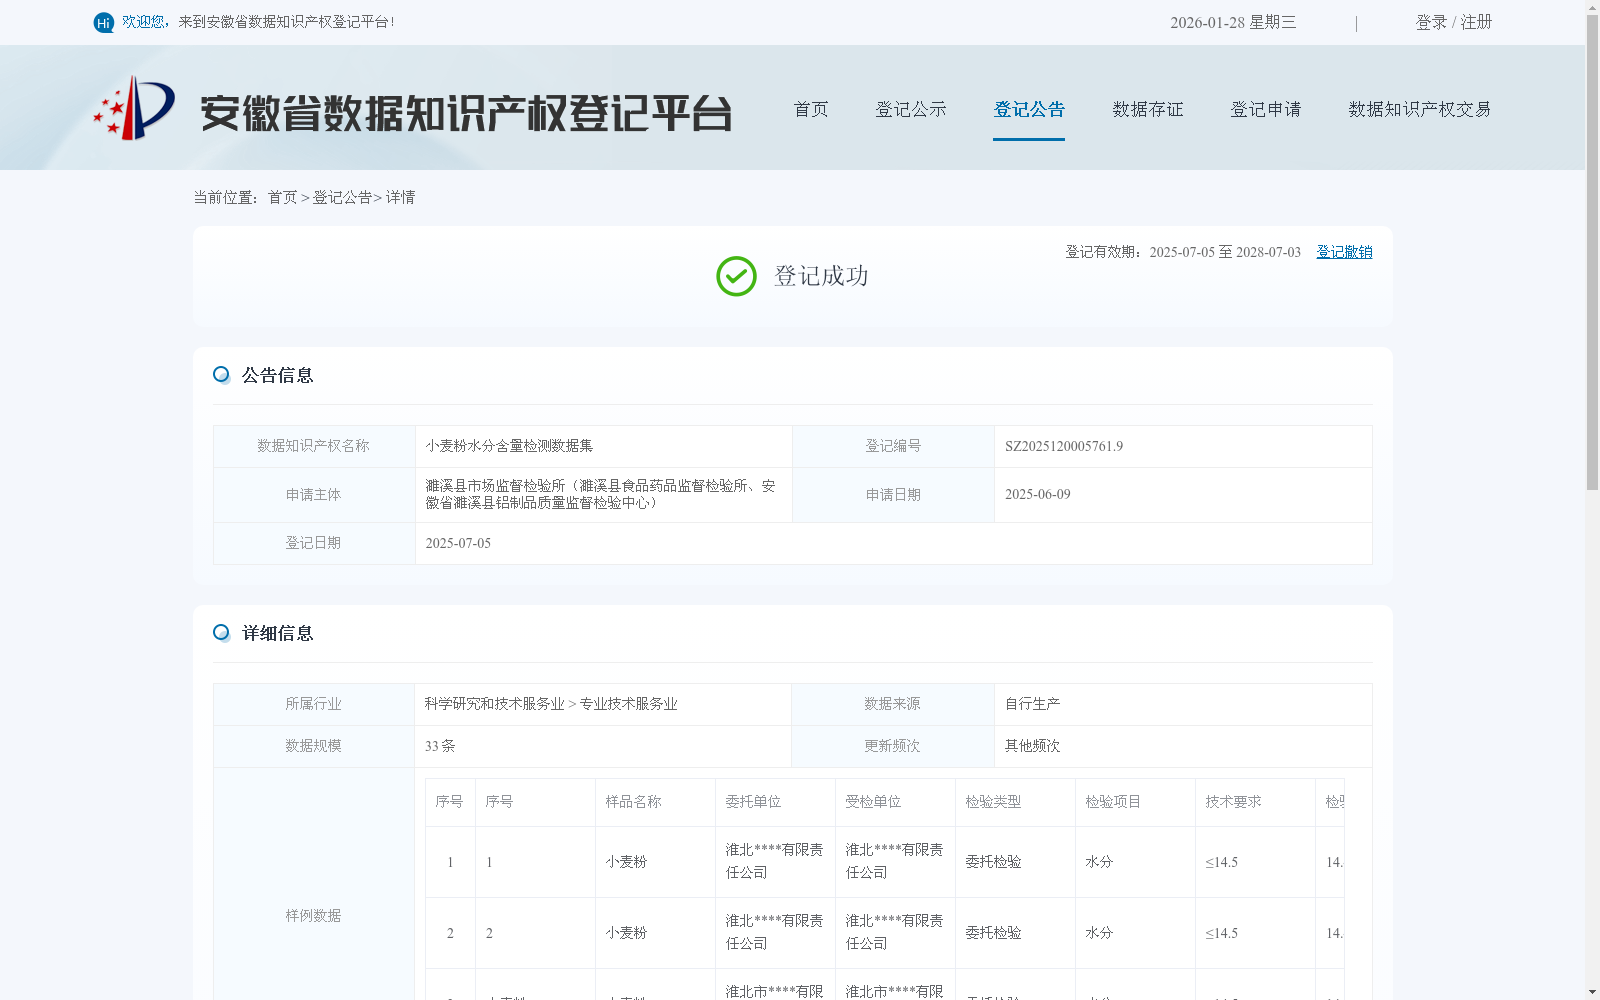
Task: Click 委托检验 in sample row 2
Action: coord(993,933)
